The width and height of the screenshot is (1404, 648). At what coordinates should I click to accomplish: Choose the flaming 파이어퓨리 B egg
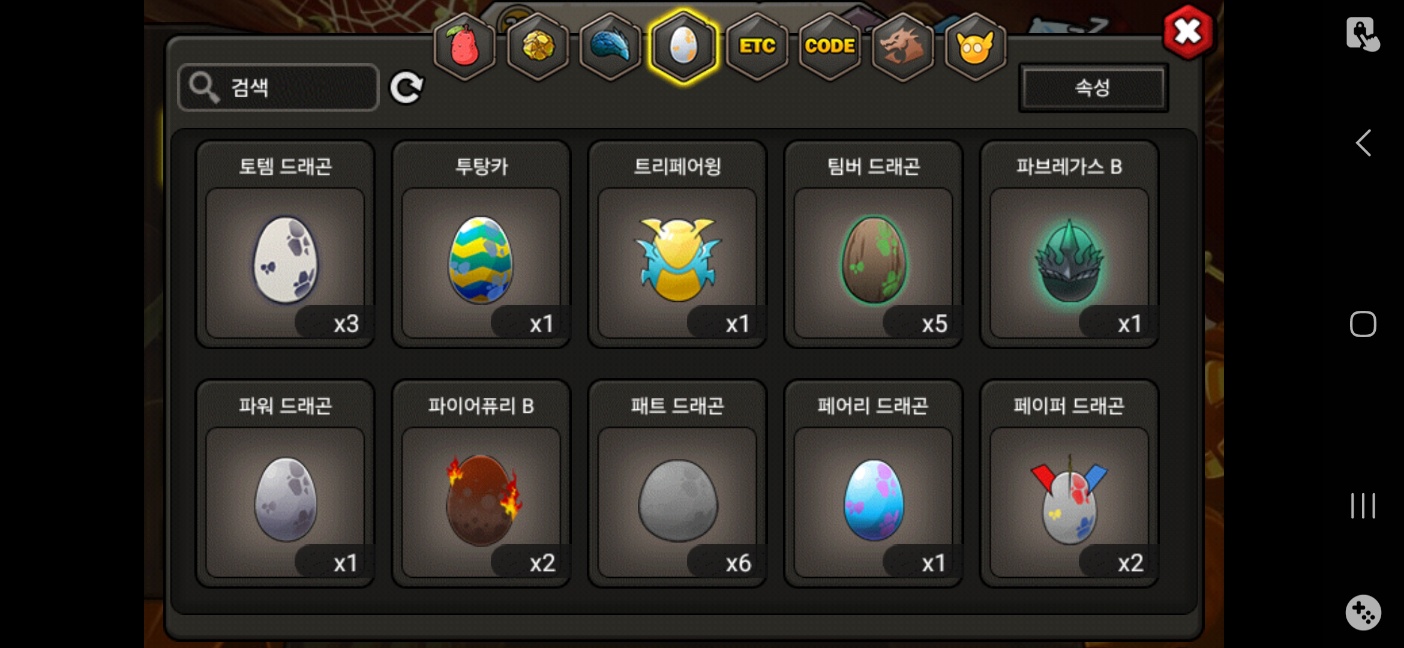click(481, 483)
